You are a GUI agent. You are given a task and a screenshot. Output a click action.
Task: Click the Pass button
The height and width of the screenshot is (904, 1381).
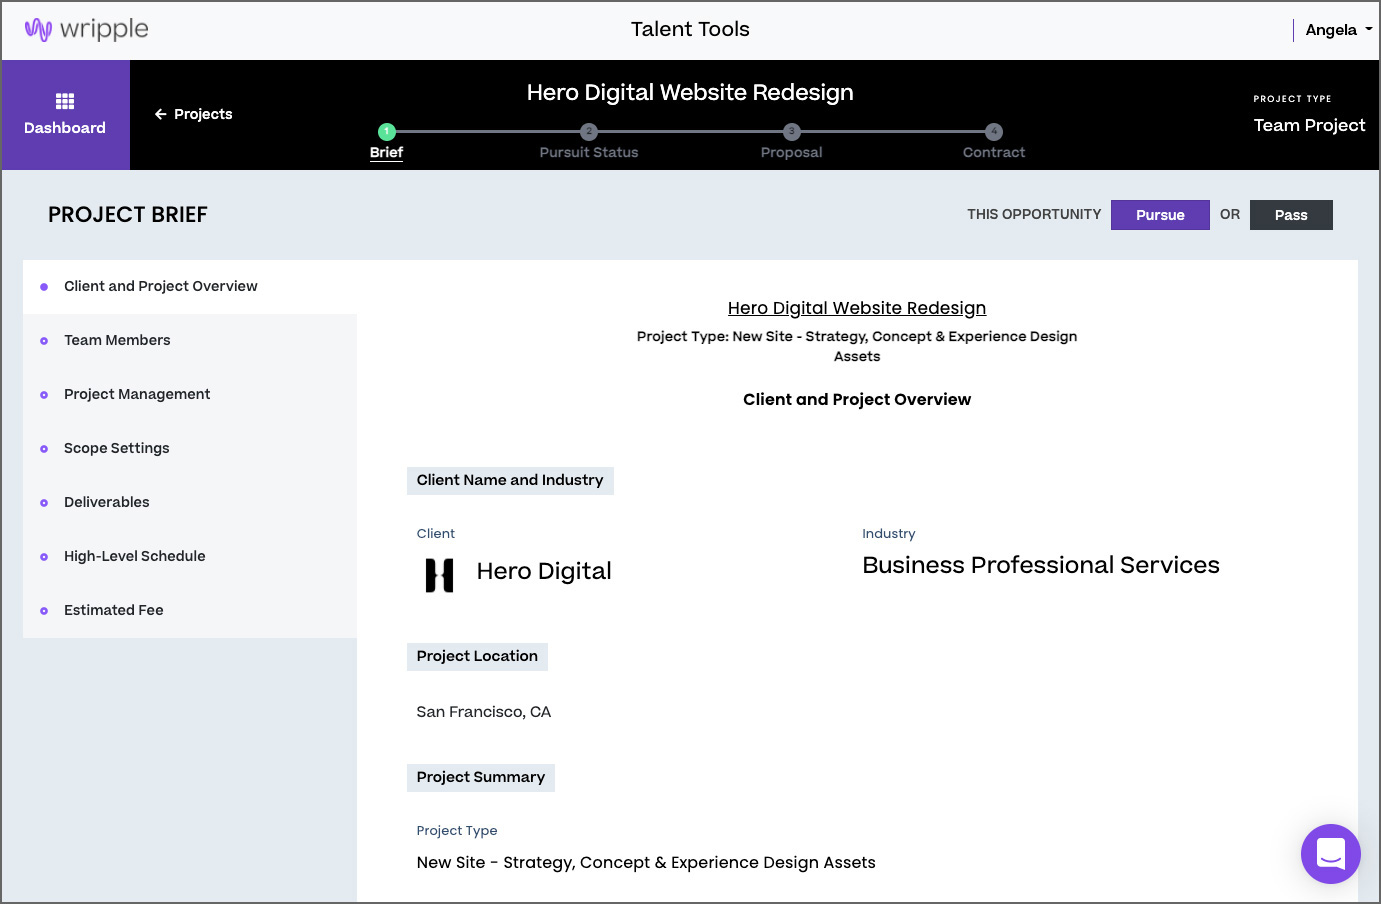pos(1291,215)
